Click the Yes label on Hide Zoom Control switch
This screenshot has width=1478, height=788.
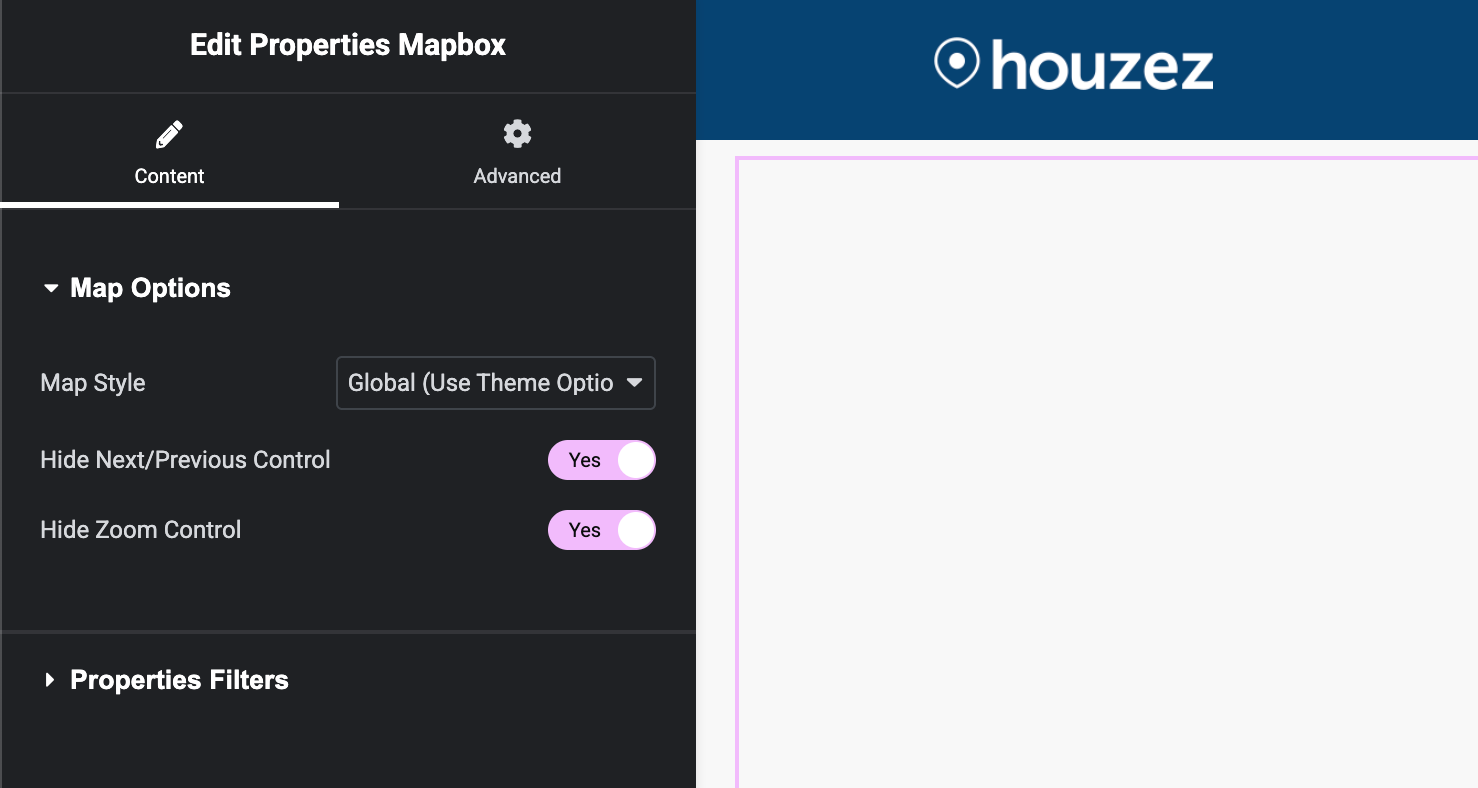(x=585, y=529)
